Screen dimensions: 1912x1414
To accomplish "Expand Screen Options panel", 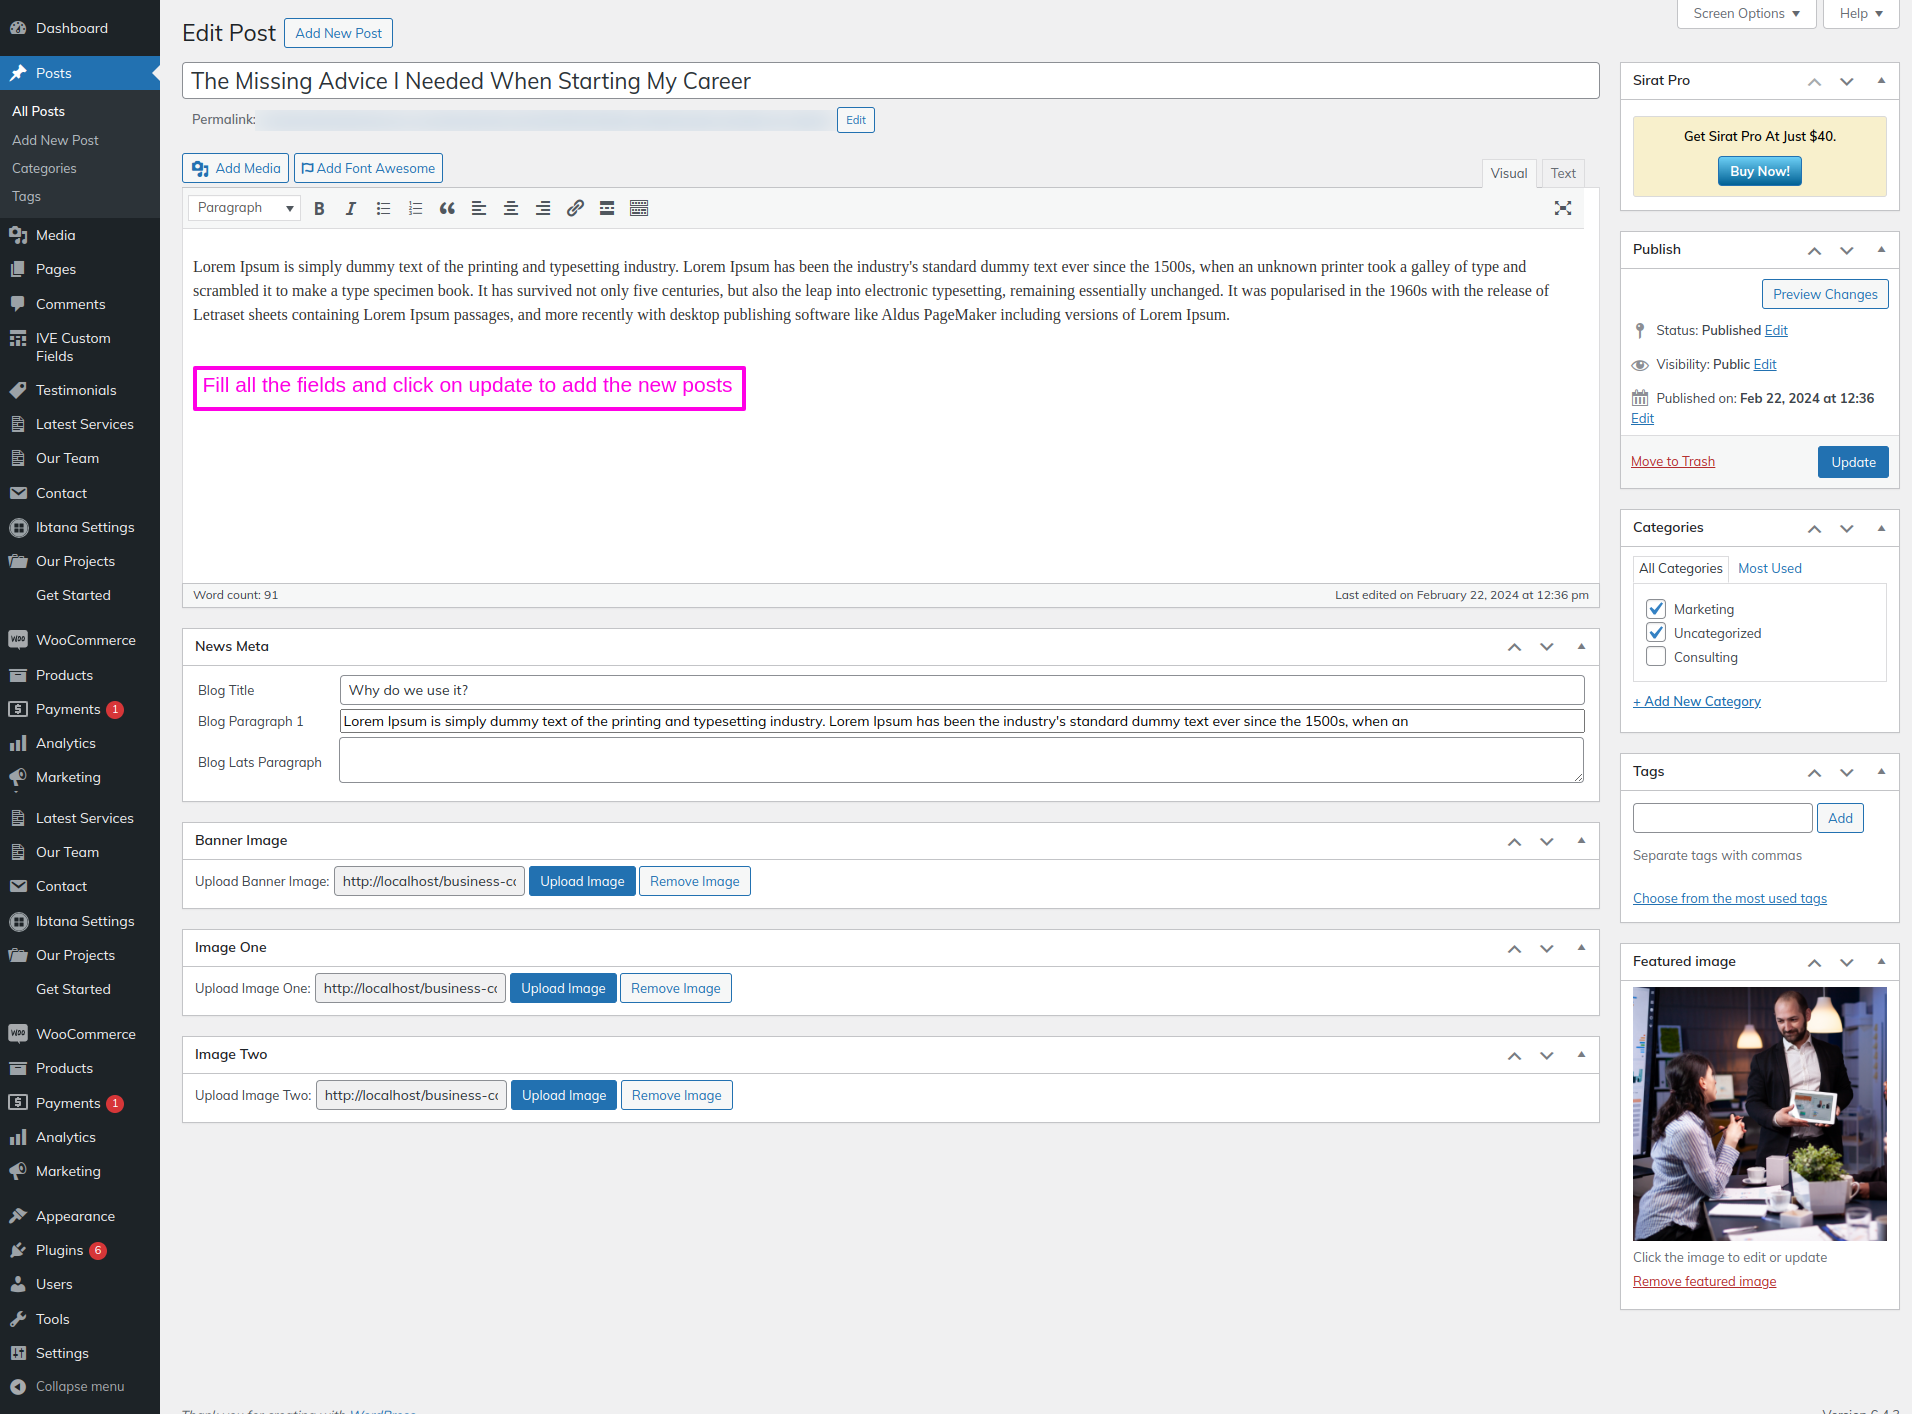I will [x=1746, y=14].
